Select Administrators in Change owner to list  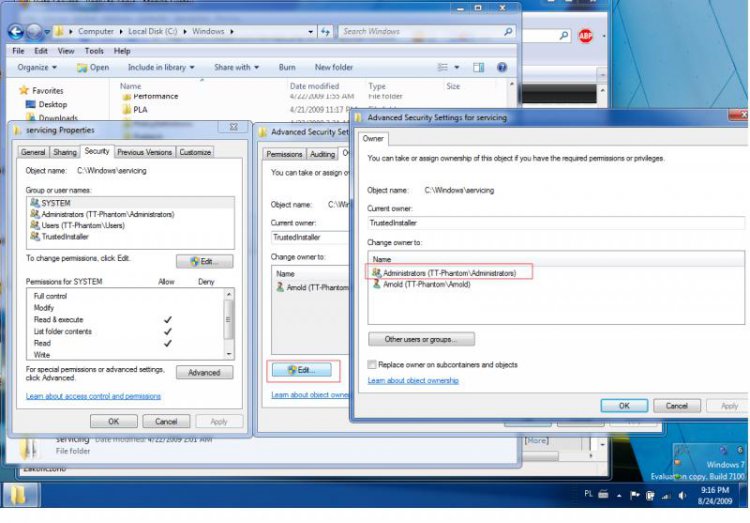449,273
